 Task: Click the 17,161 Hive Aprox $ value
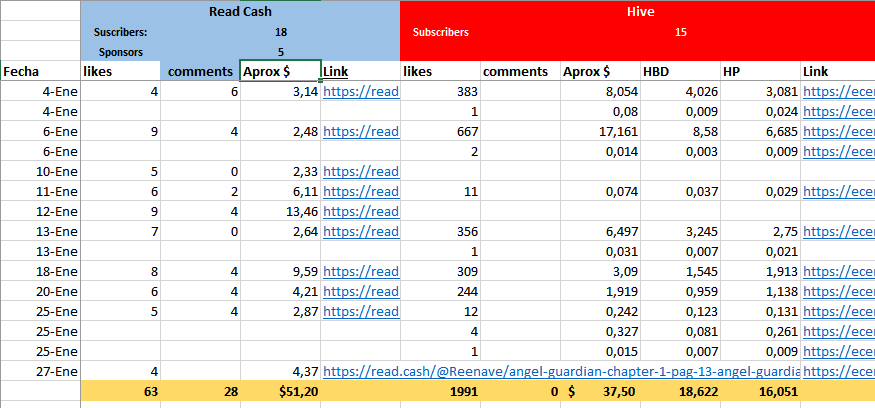[x=600, y=132]
